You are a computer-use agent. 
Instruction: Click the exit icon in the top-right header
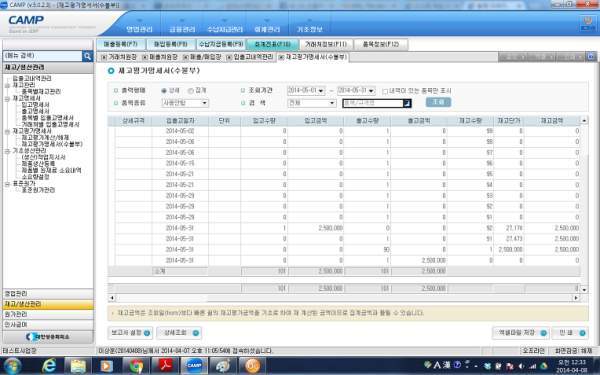point(587,23)
